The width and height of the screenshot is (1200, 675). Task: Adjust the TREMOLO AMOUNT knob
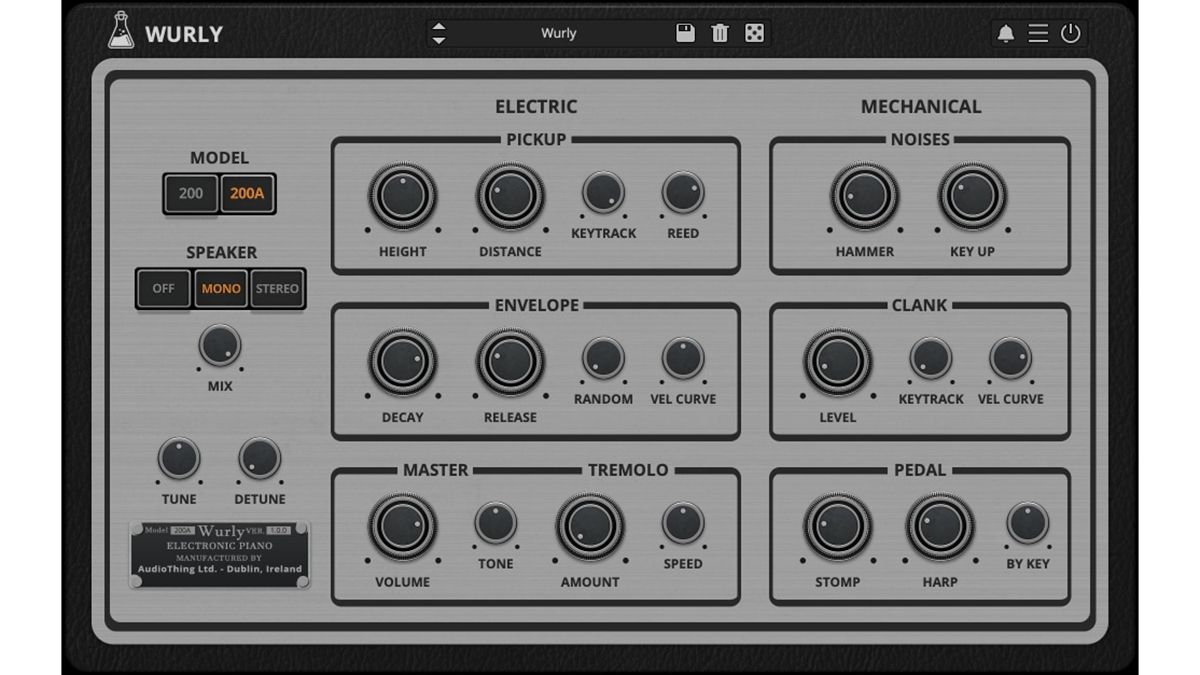click(589, 524)
